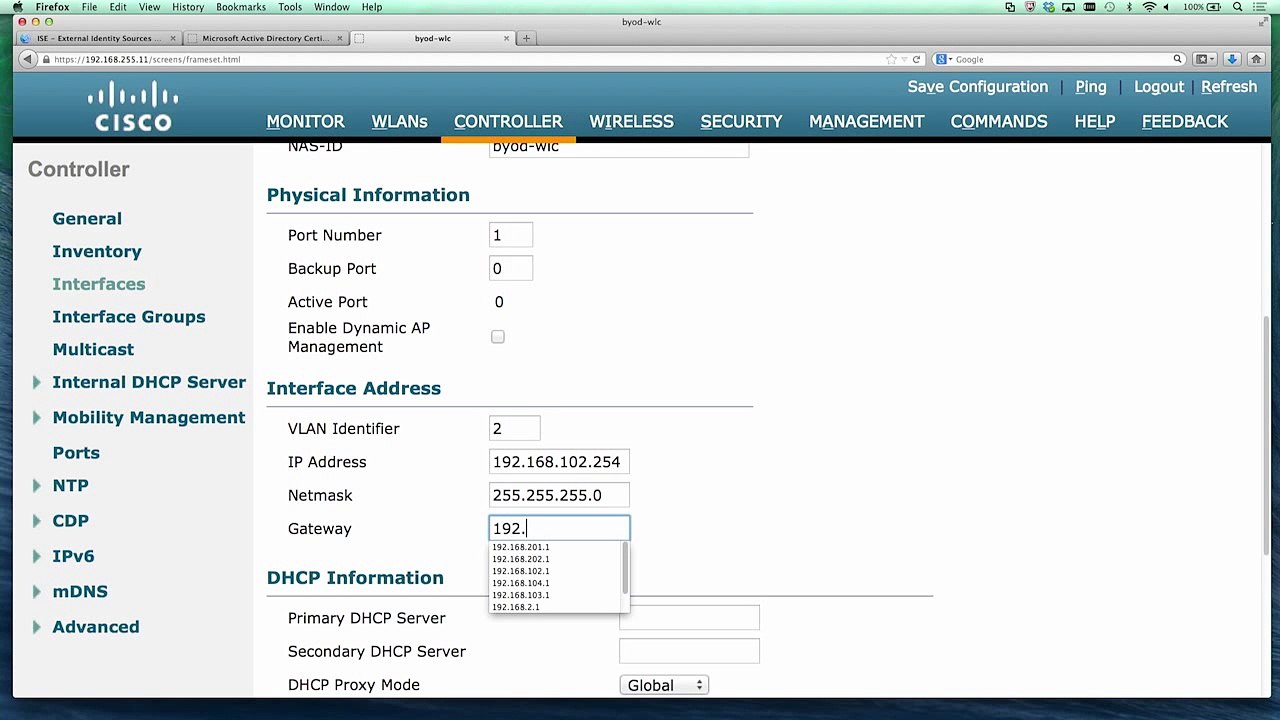Select Interface Groups in the sidebar

129,317
